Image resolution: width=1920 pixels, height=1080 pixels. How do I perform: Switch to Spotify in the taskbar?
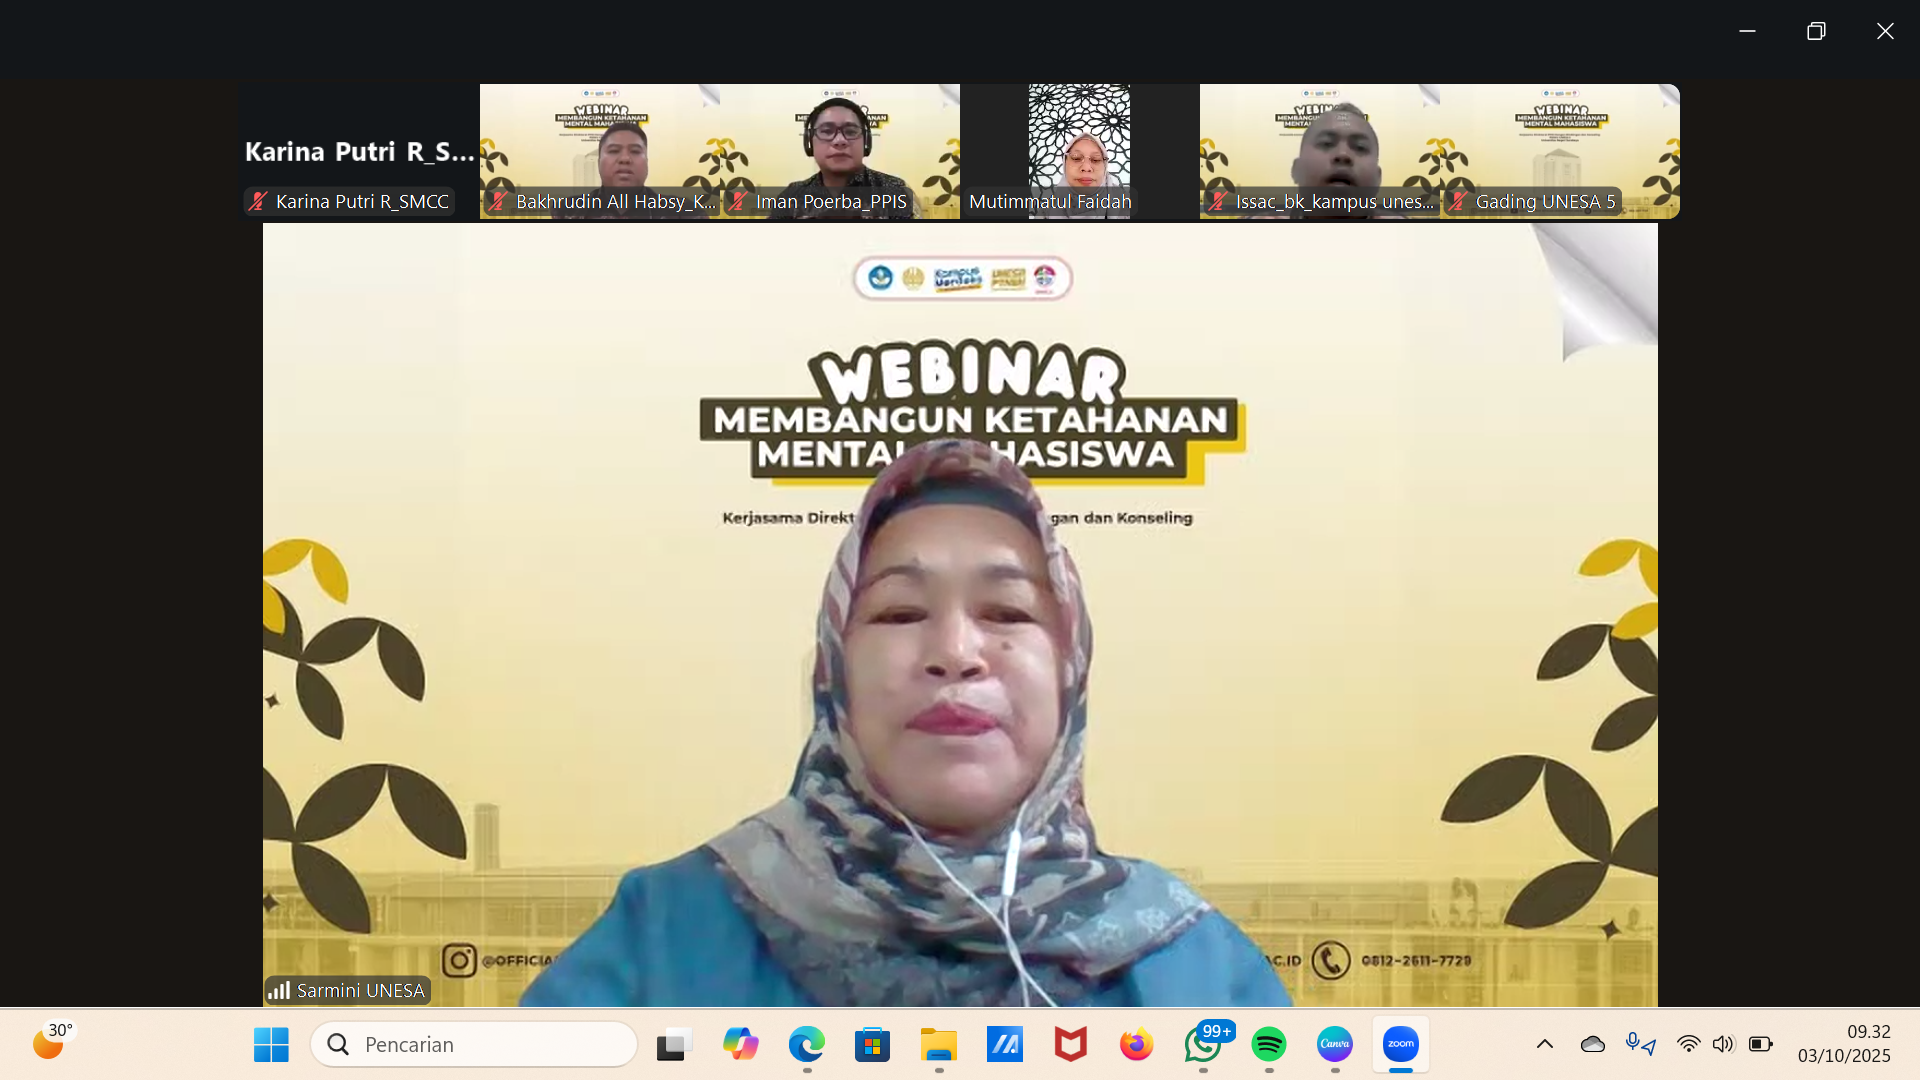[1269, 1045]
